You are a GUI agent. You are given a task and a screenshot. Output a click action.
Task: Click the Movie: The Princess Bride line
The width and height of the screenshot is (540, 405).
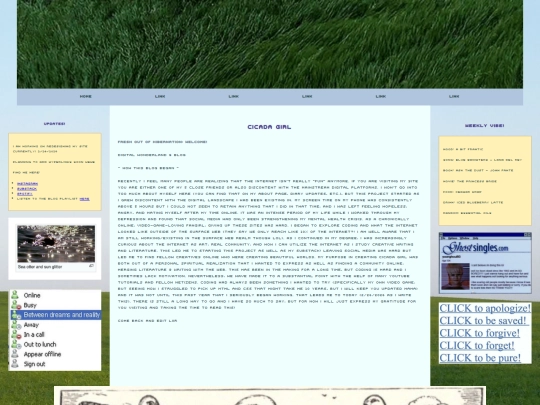[x=470, y=181]
